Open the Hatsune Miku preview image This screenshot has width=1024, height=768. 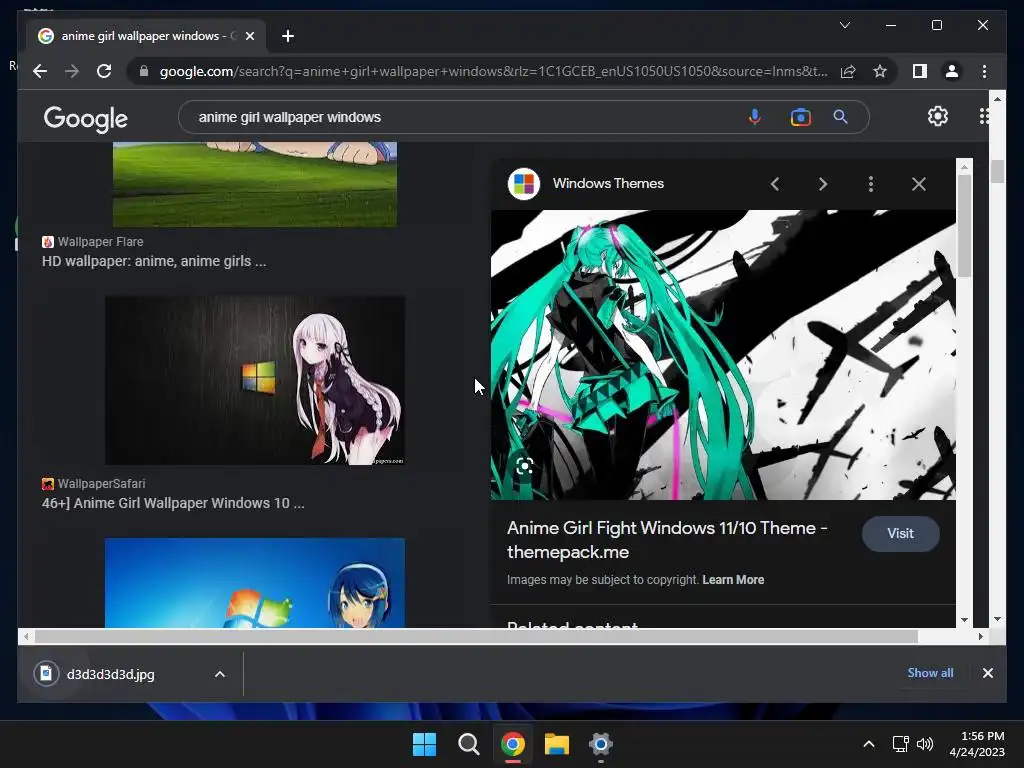pos(723,355)
